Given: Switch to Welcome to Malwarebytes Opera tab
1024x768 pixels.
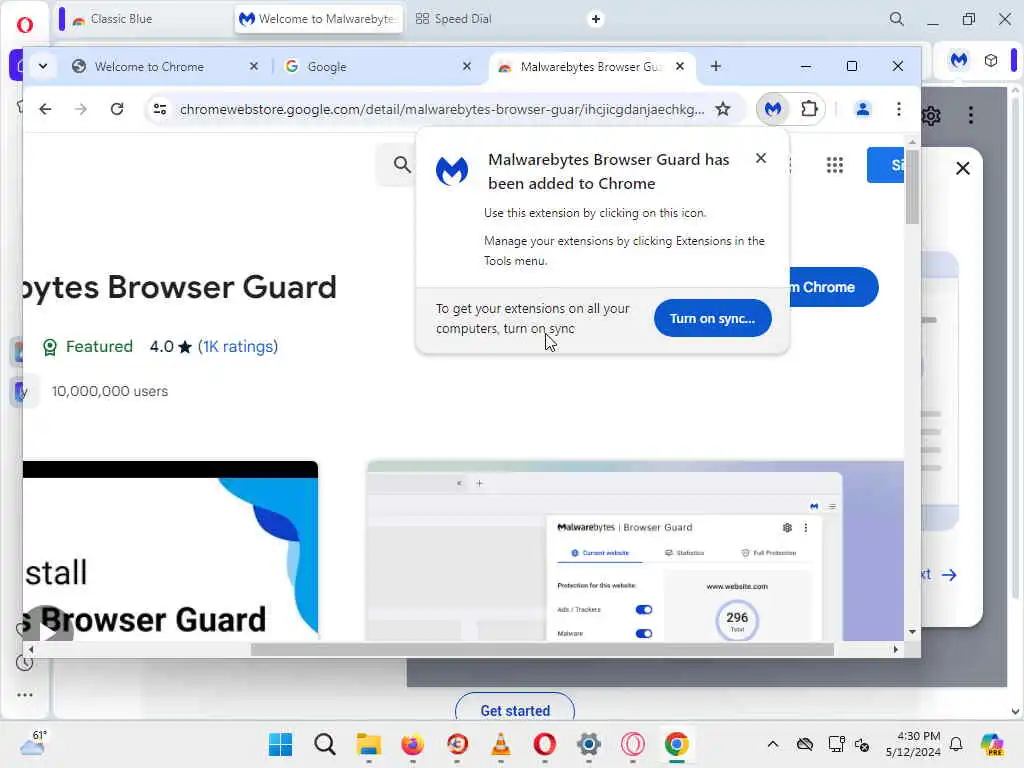Looking at the screenshot, I should (319, 19).
